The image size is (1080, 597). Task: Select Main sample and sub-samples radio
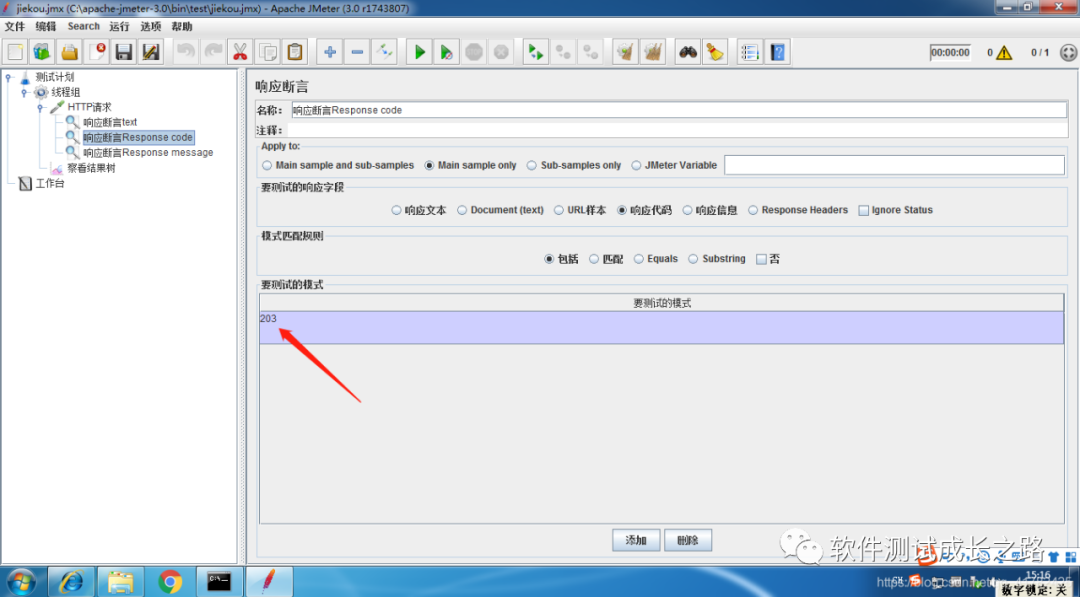point(267,165)
